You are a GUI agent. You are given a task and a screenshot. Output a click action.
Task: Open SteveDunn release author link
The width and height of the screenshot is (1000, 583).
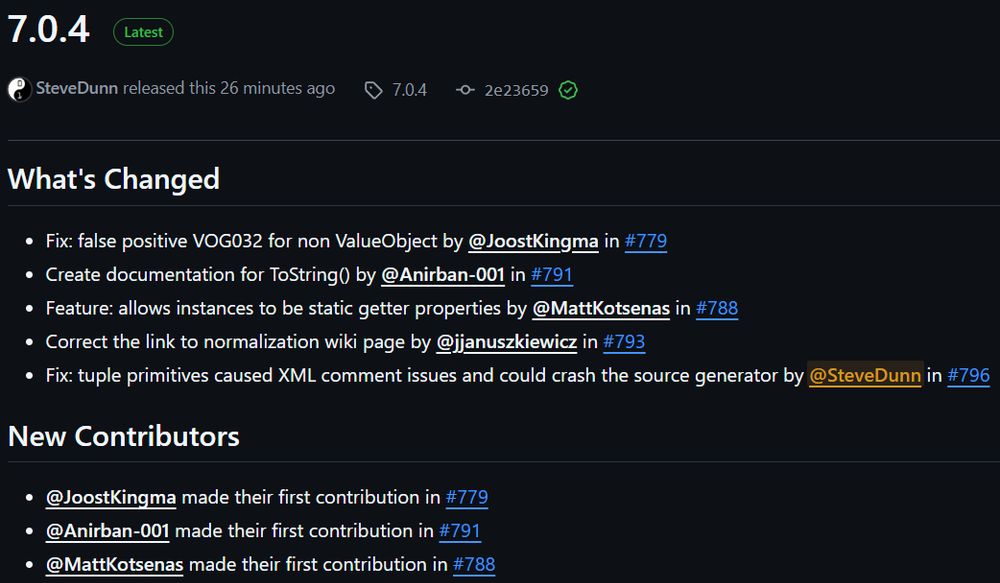click(77, 89)
